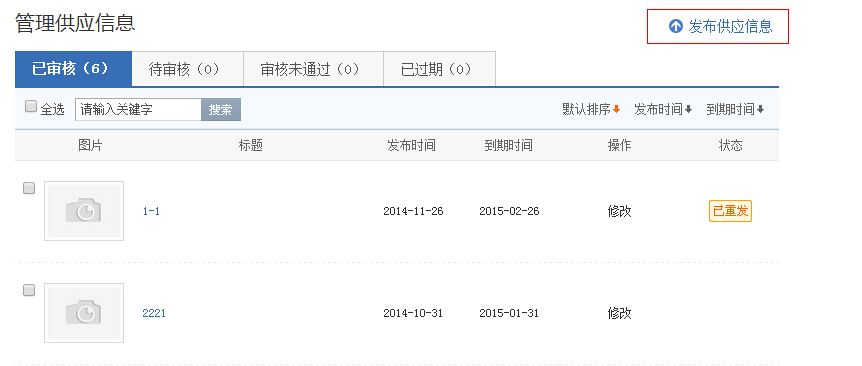Select the 已审核 (6) tab
Screen dimensions: 862x366
(x=73, y=69)
